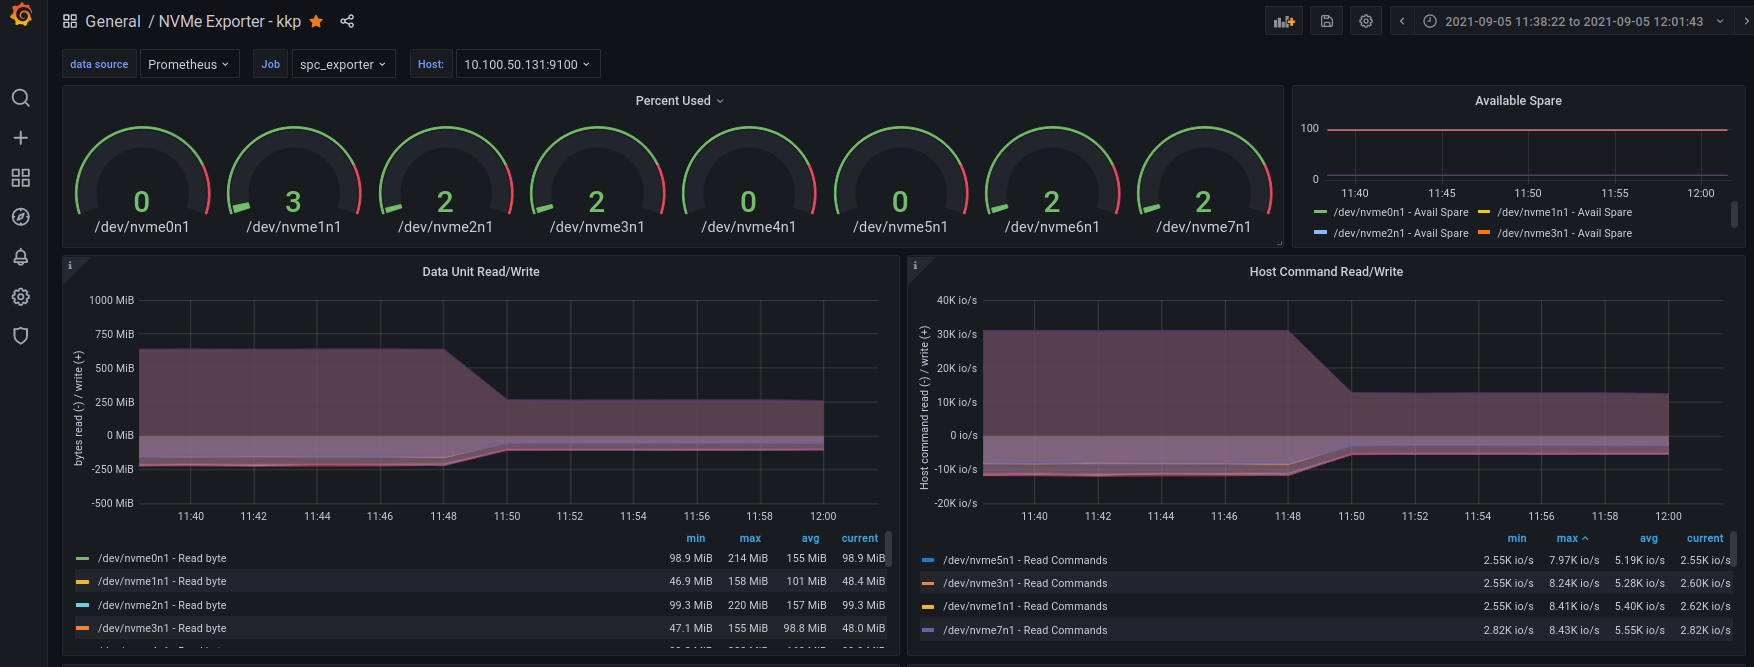Expand the spc_exporter Job dropdown
This screenshot has width=1754, height=667.
pyautogui.click(x=343, y=64)
